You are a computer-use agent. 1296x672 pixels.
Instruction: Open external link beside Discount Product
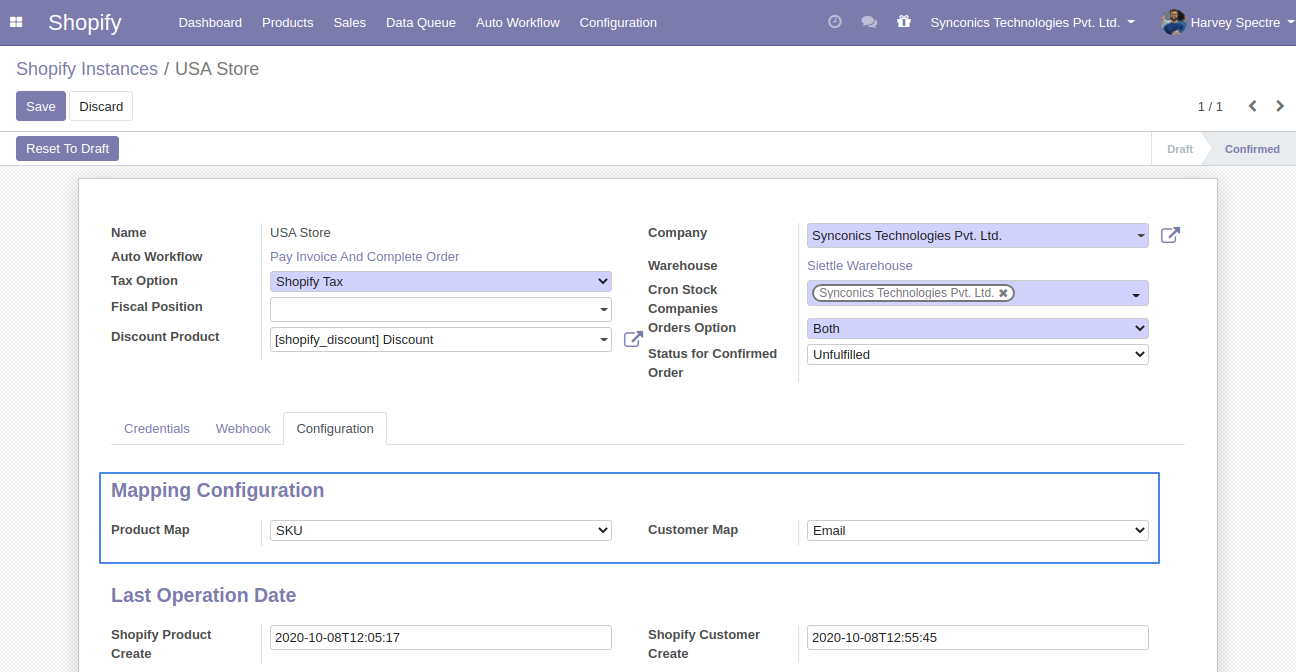[633, 340]
